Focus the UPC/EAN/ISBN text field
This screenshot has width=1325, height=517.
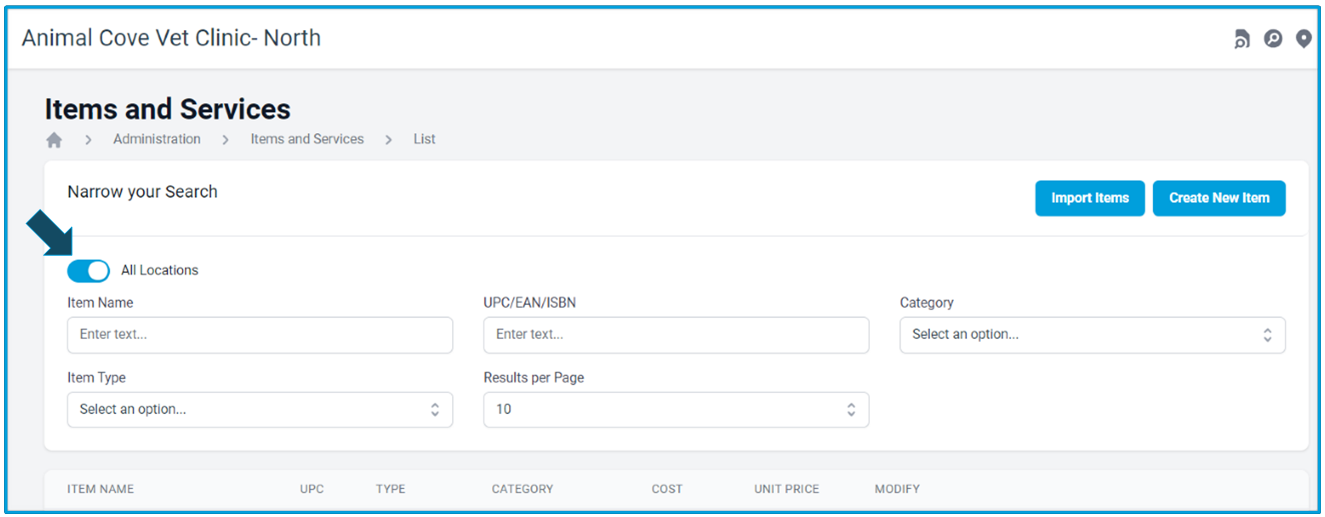[x=676, y=335]
